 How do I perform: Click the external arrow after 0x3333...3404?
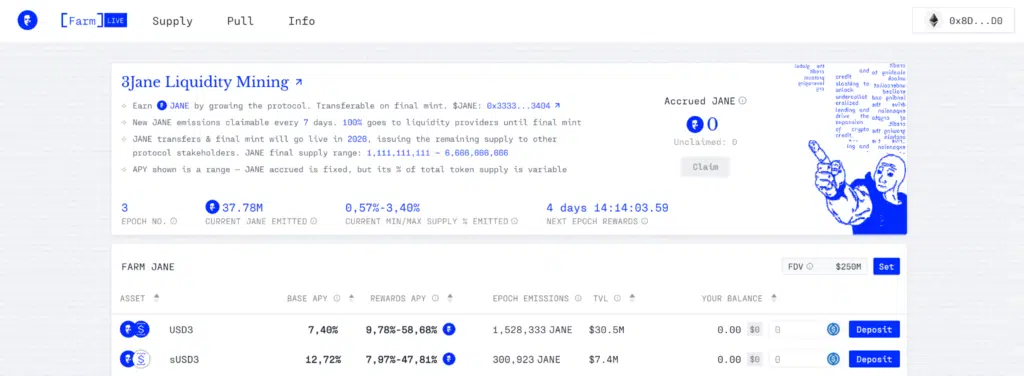557,105
